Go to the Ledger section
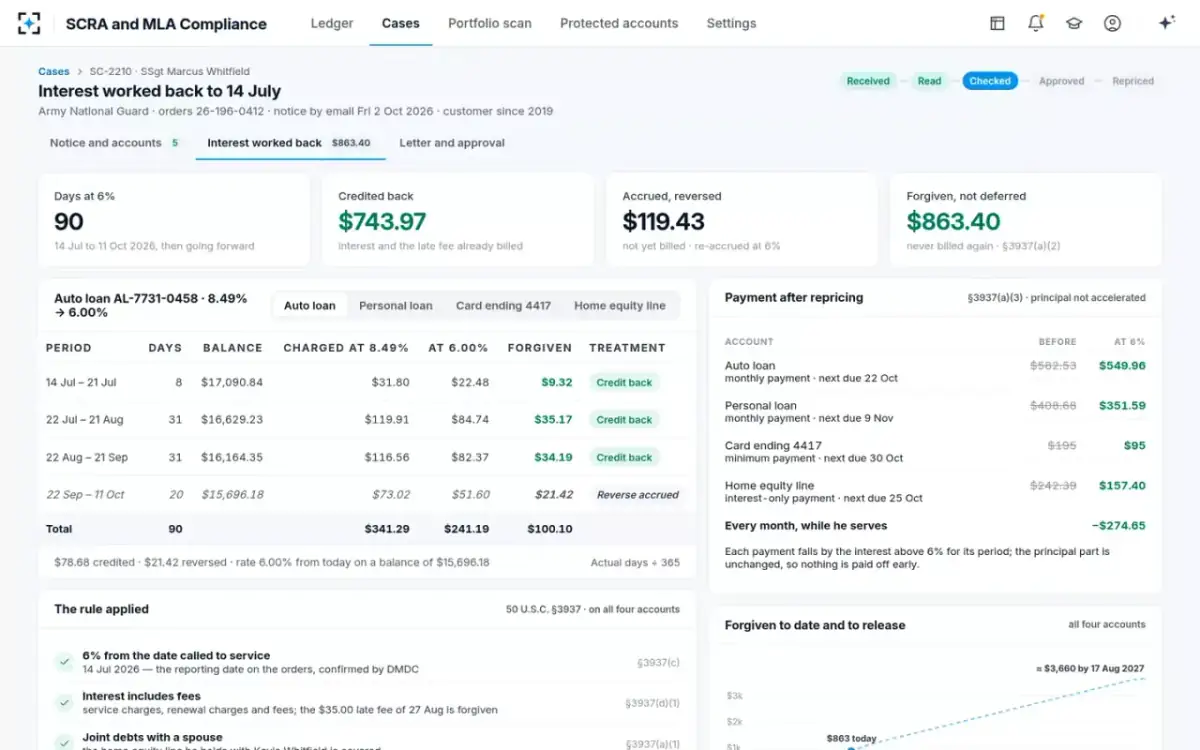 [x=332, y=23]
